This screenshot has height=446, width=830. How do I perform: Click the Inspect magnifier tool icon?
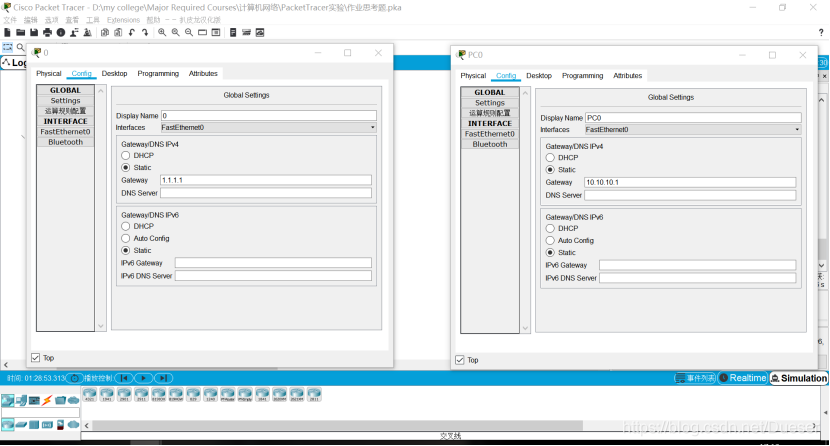21,47
